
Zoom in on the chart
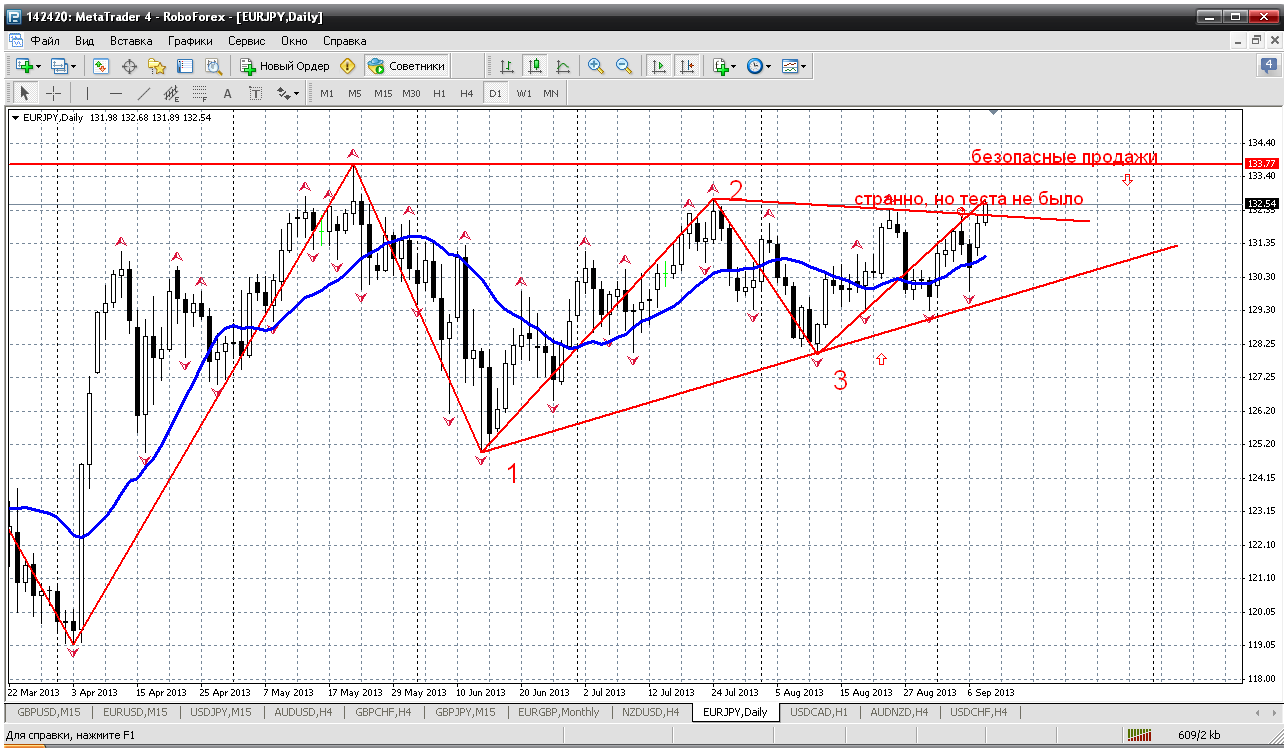pos(596,66)
